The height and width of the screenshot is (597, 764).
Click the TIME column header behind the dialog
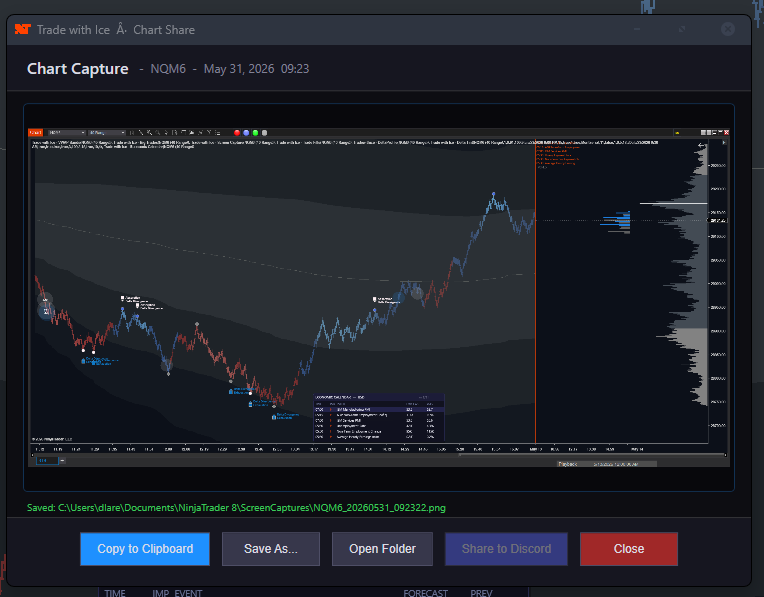115,593
